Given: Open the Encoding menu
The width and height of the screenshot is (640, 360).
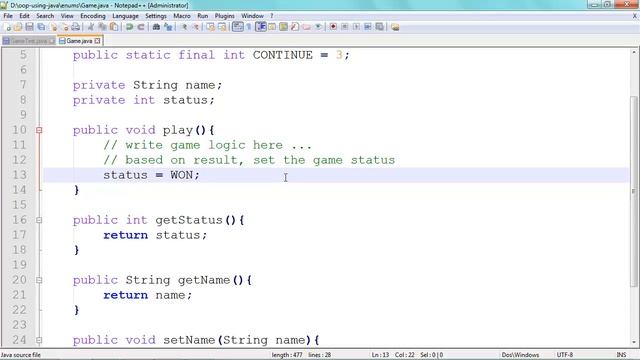Looking at the screenshot, I should [x=93, y=16].
